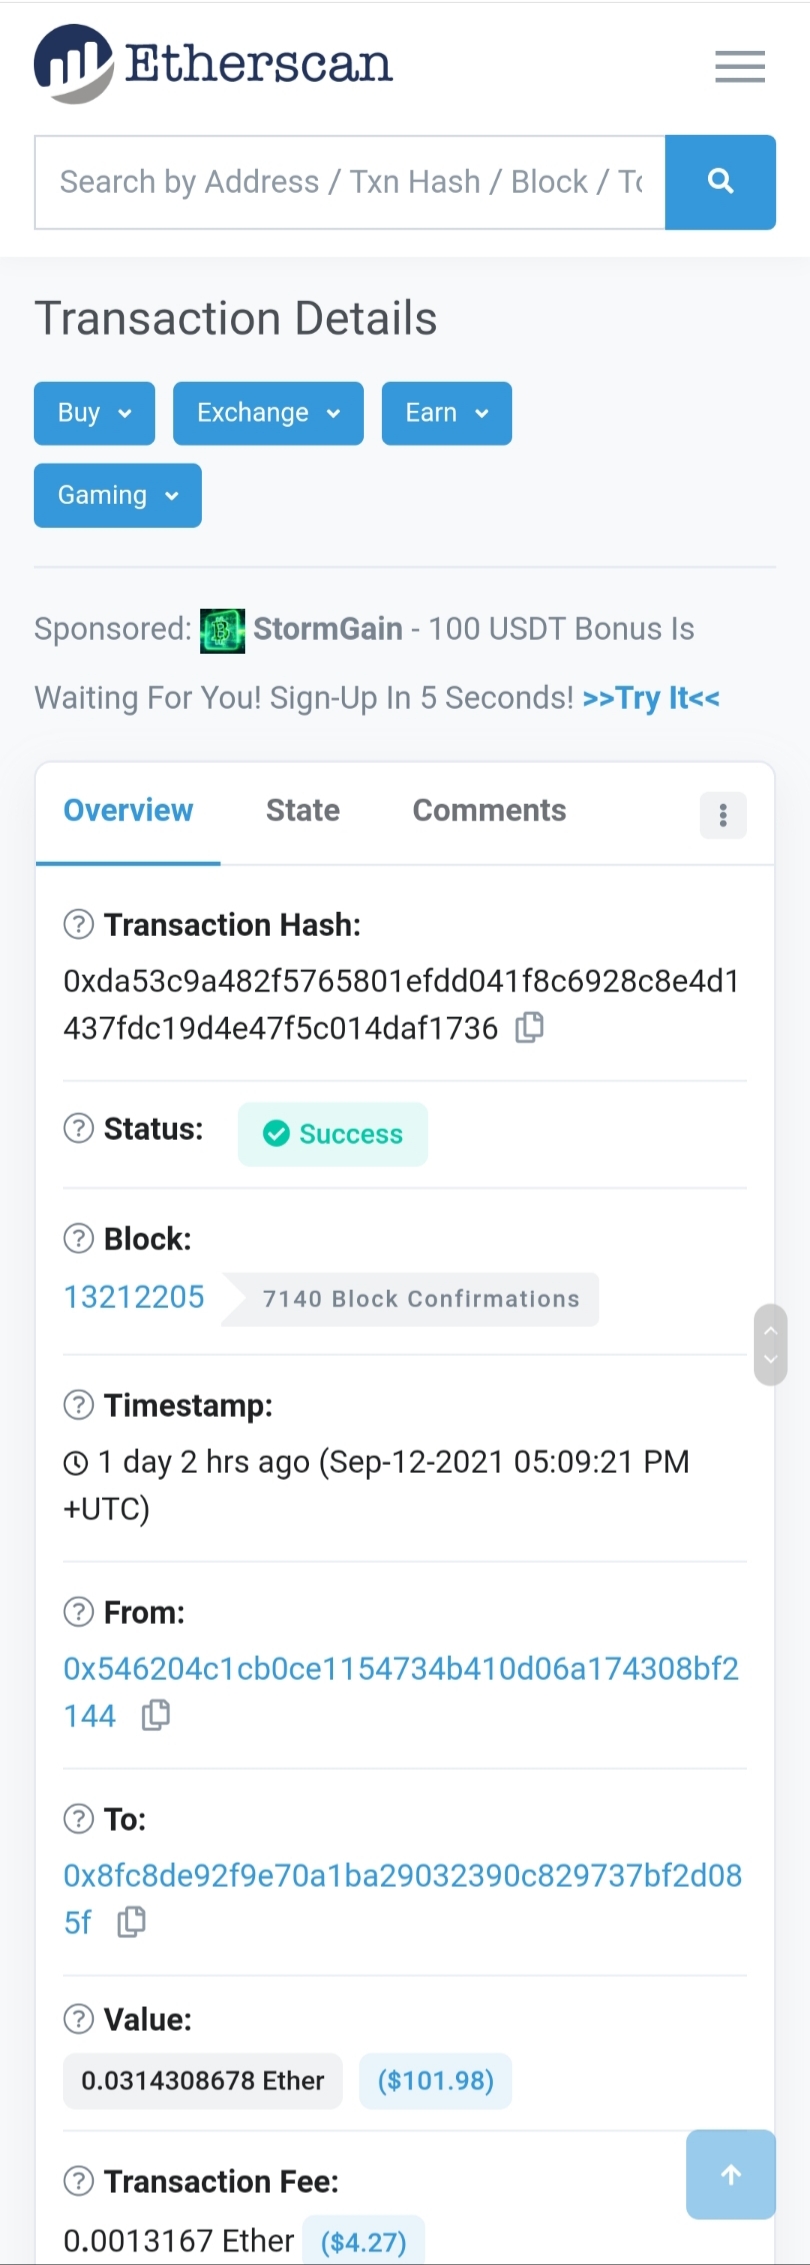
Task: Click the >>Try It<< sponsored link
Action: (651, 698)
